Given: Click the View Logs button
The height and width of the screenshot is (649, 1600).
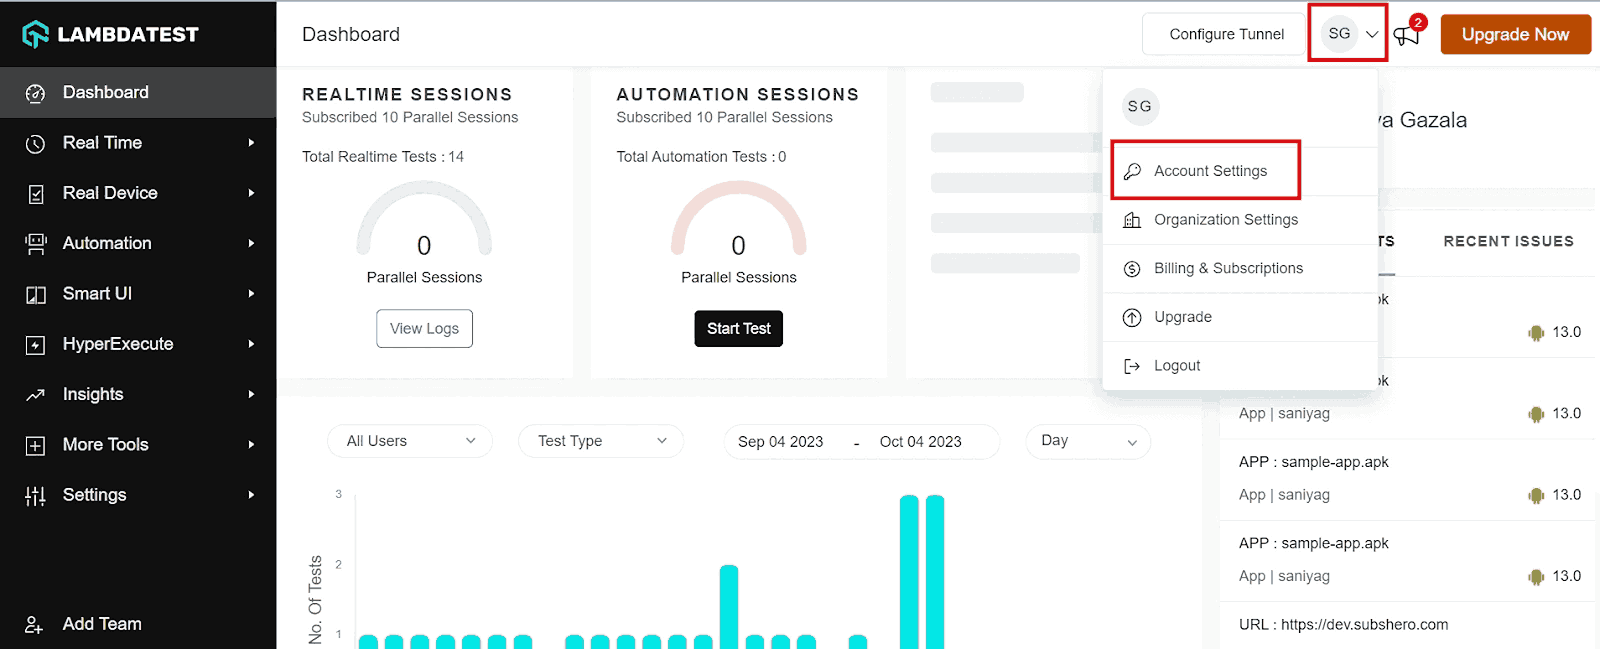Looking at the screenshot, I should (x=424, y=328).
